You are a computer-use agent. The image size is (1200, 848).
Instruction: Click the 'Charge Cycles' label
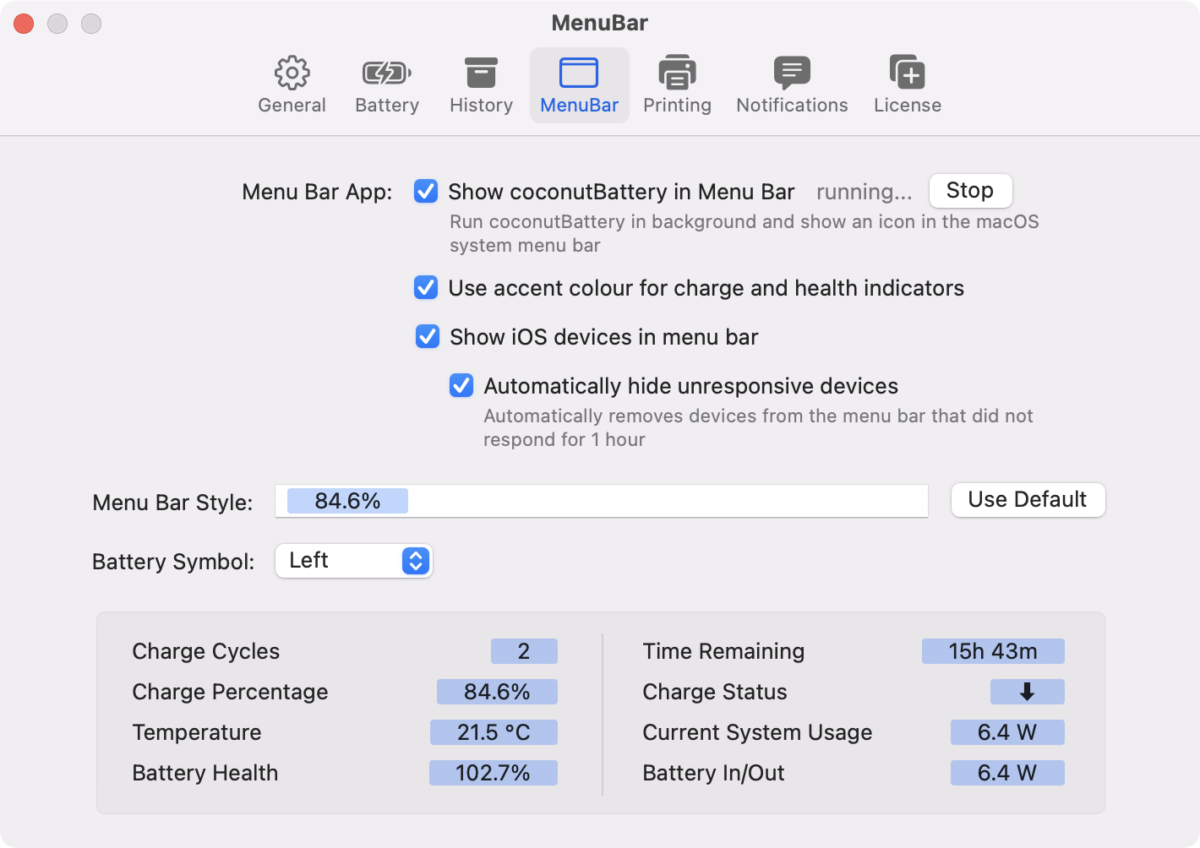pos(206,651)
